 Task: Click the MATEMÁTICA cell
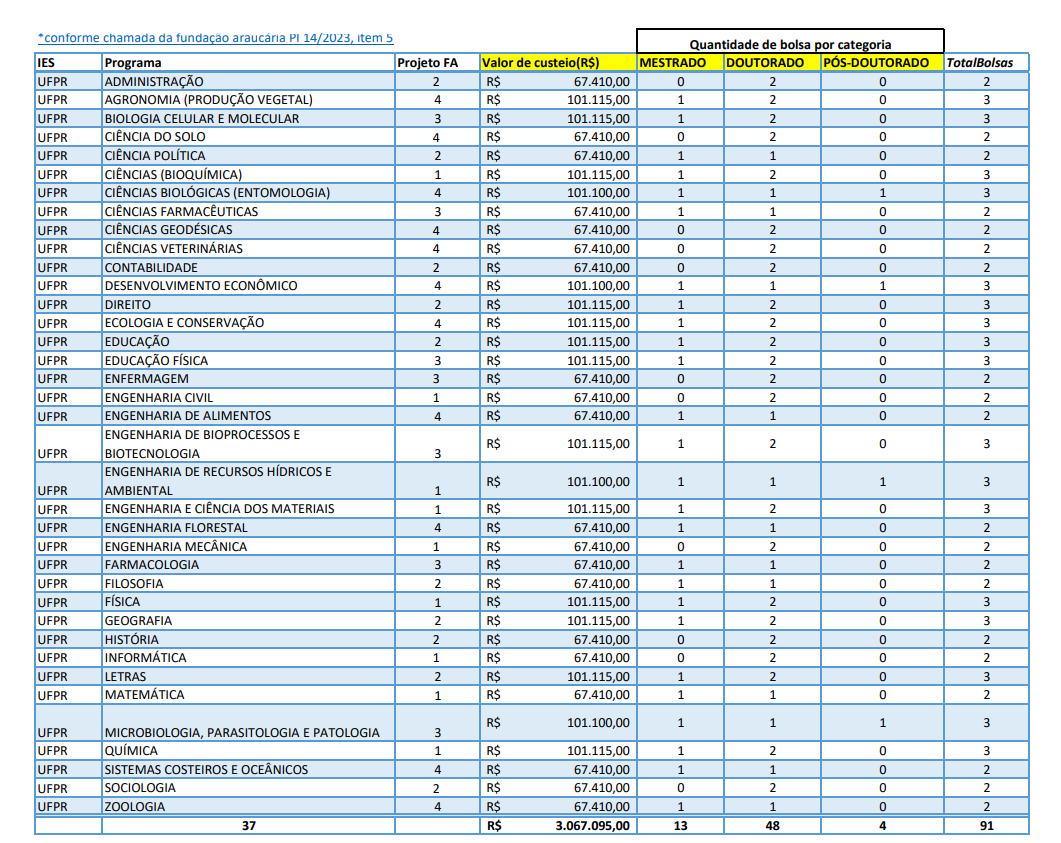pos(248,695)
